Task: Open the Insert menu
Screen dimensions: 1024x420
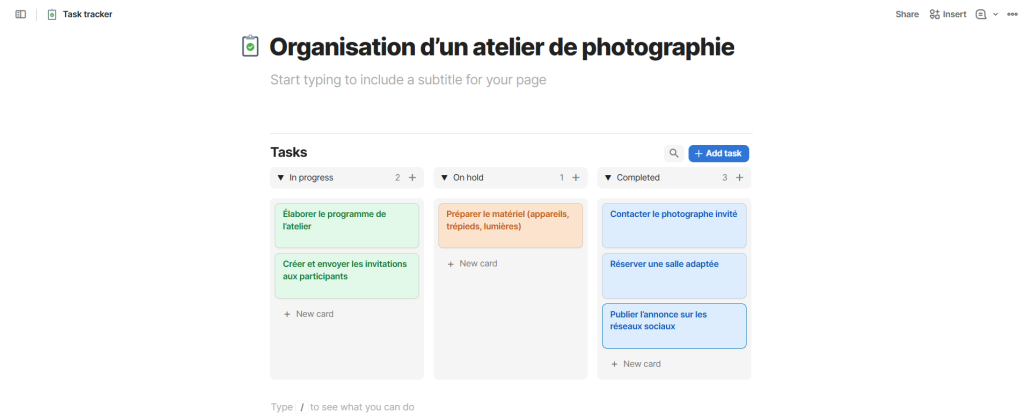Action: point(948,14)
